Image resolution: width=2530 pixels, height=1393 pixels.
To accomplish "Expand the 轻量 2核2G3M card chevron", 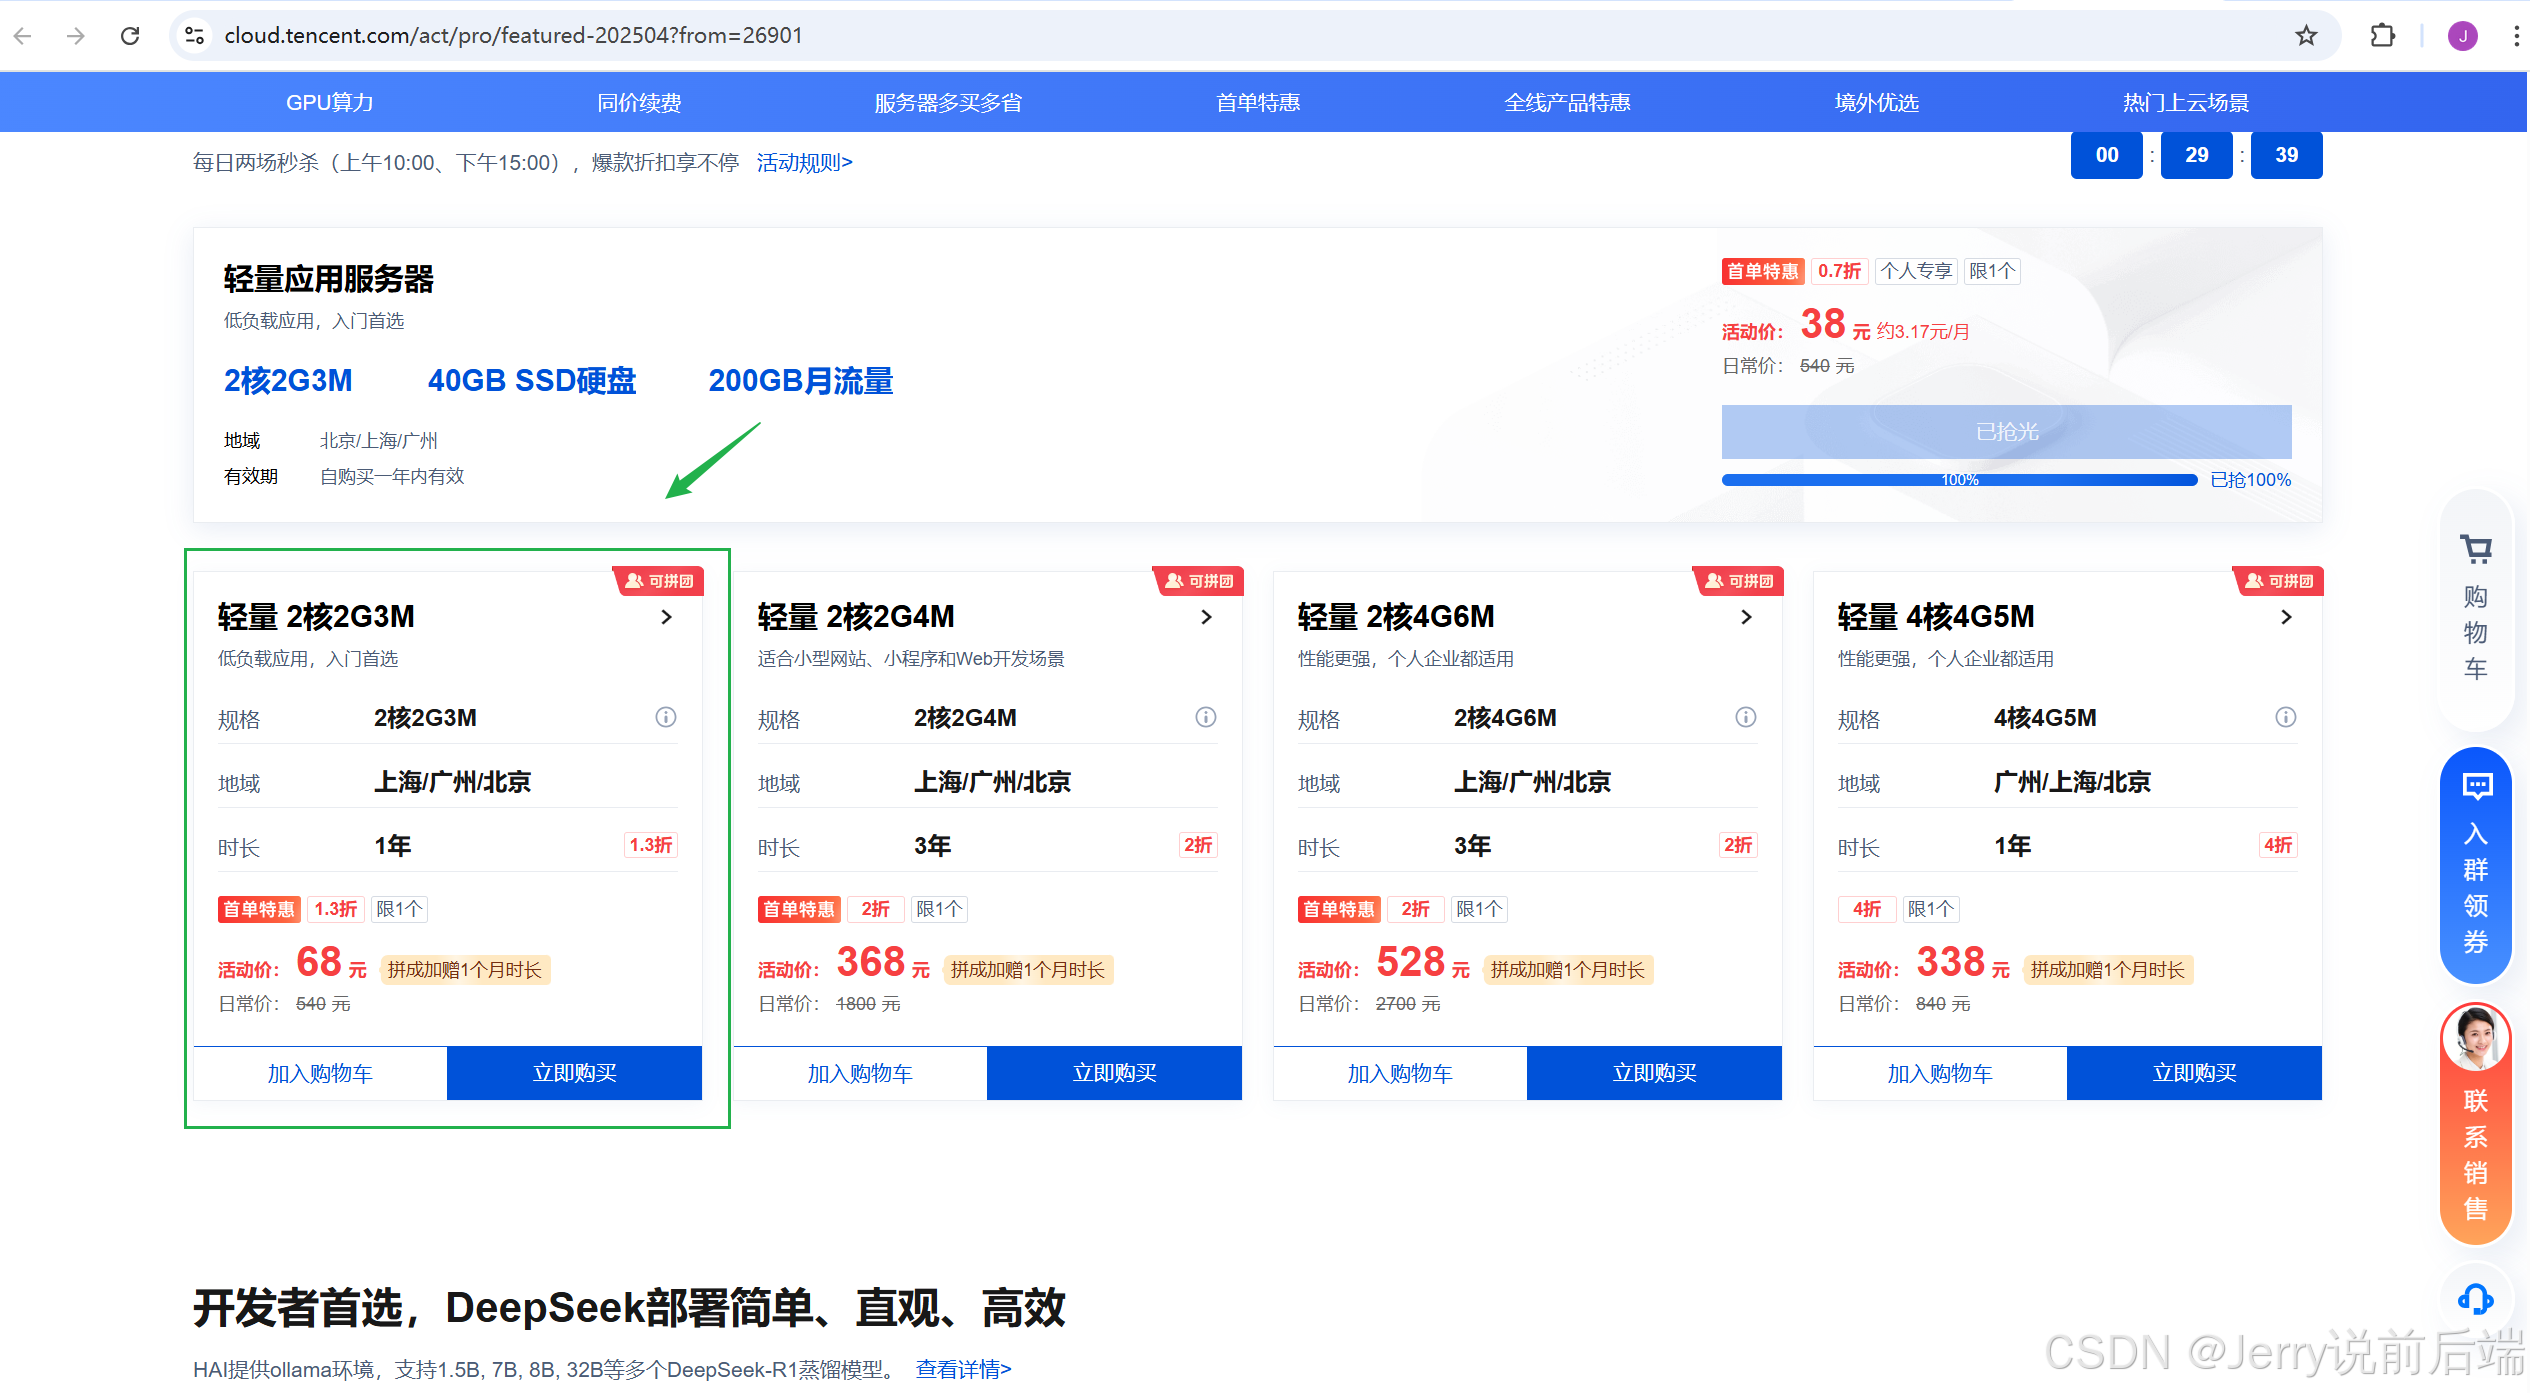I will click(x=666, y=618).
